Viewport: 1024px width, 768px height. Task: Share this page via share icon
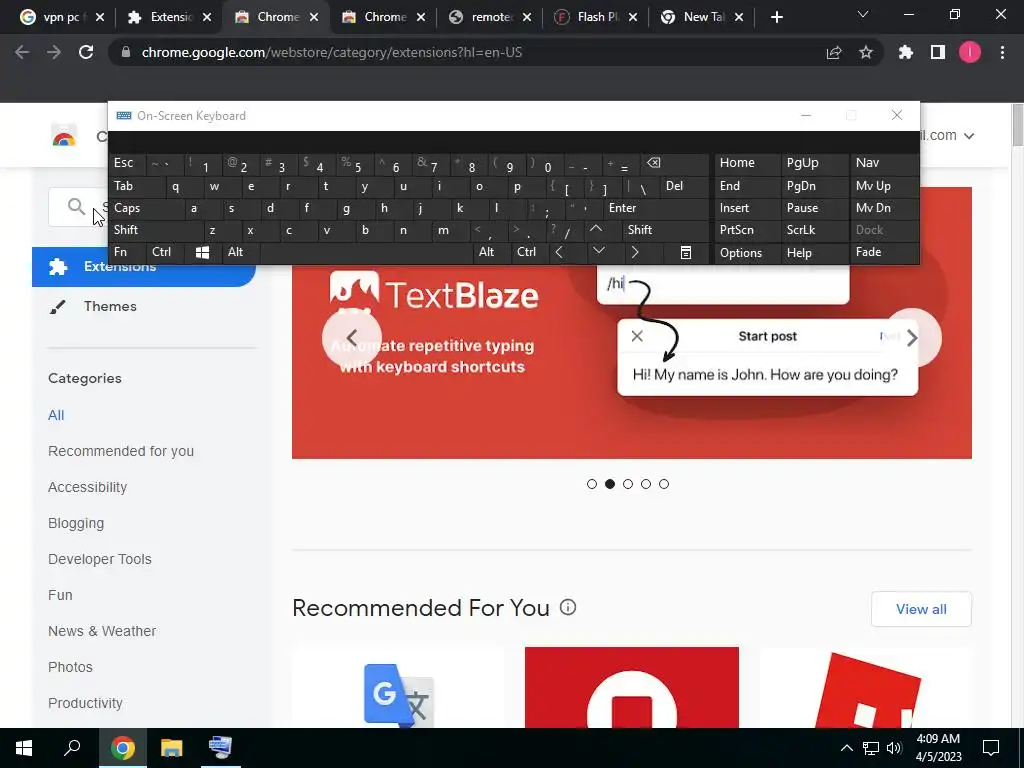click(834, 52)
